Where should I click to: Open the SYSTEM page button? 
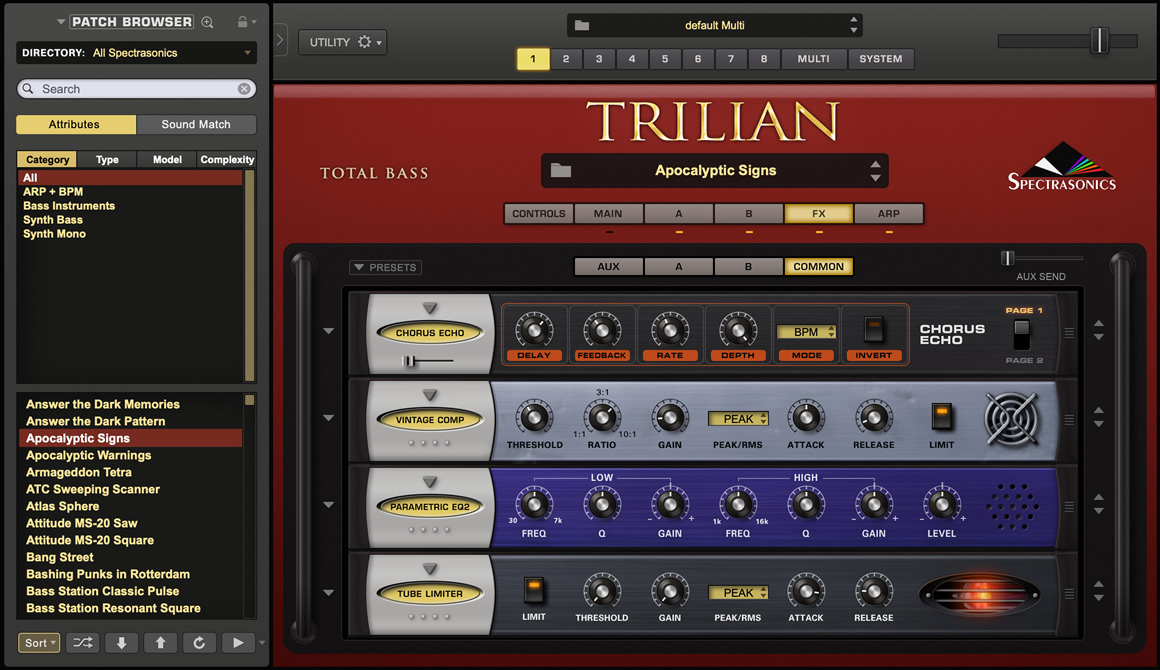880,59
